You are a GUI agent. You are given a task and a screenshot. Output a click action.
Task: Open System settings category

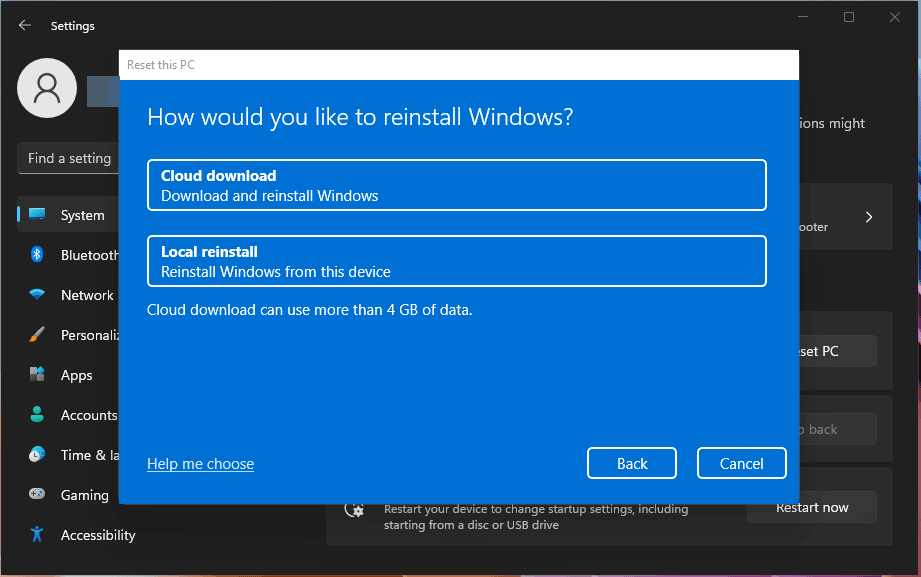point(68,215)
